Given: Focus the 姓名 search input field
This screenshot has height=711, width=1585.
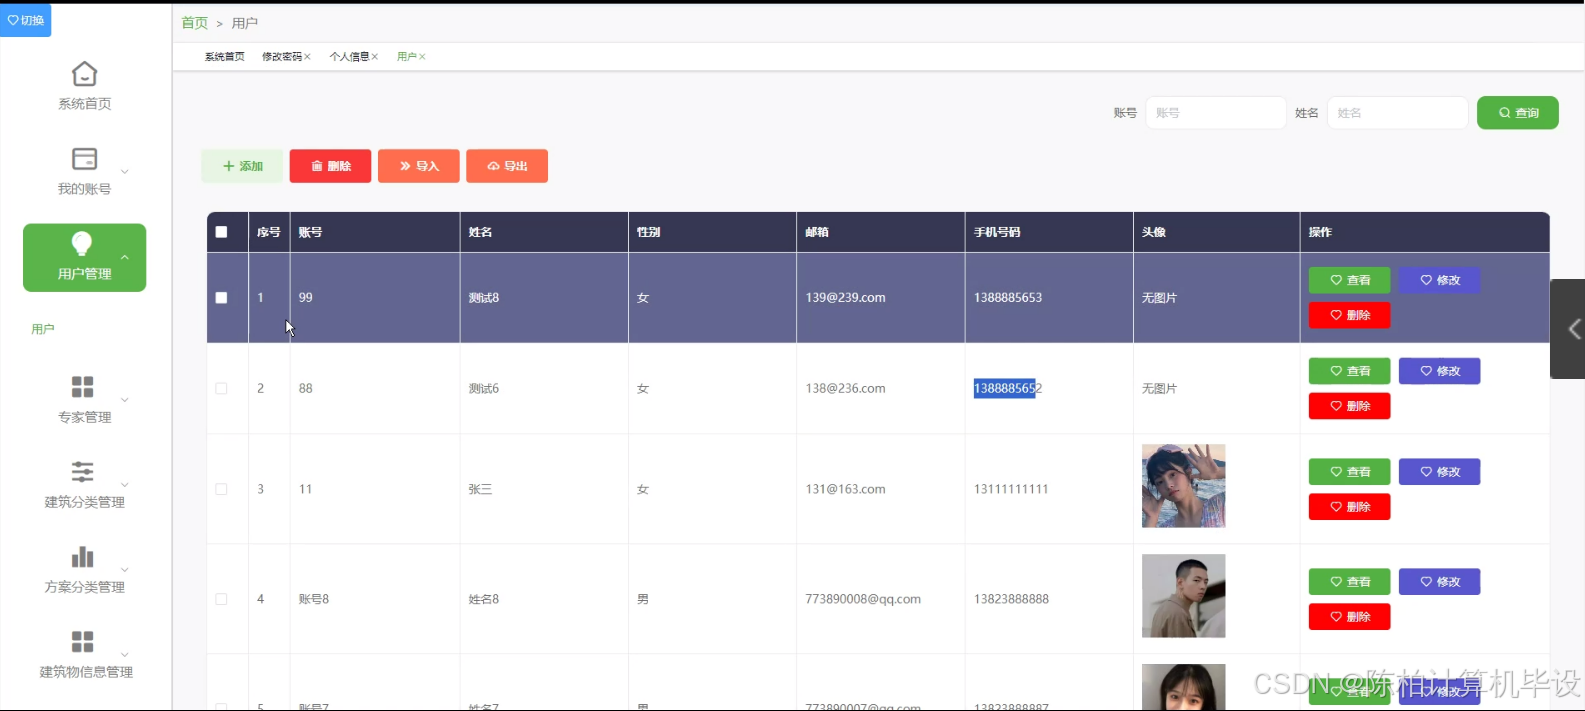Looking at the screenshot, I should click(1398, 113).
